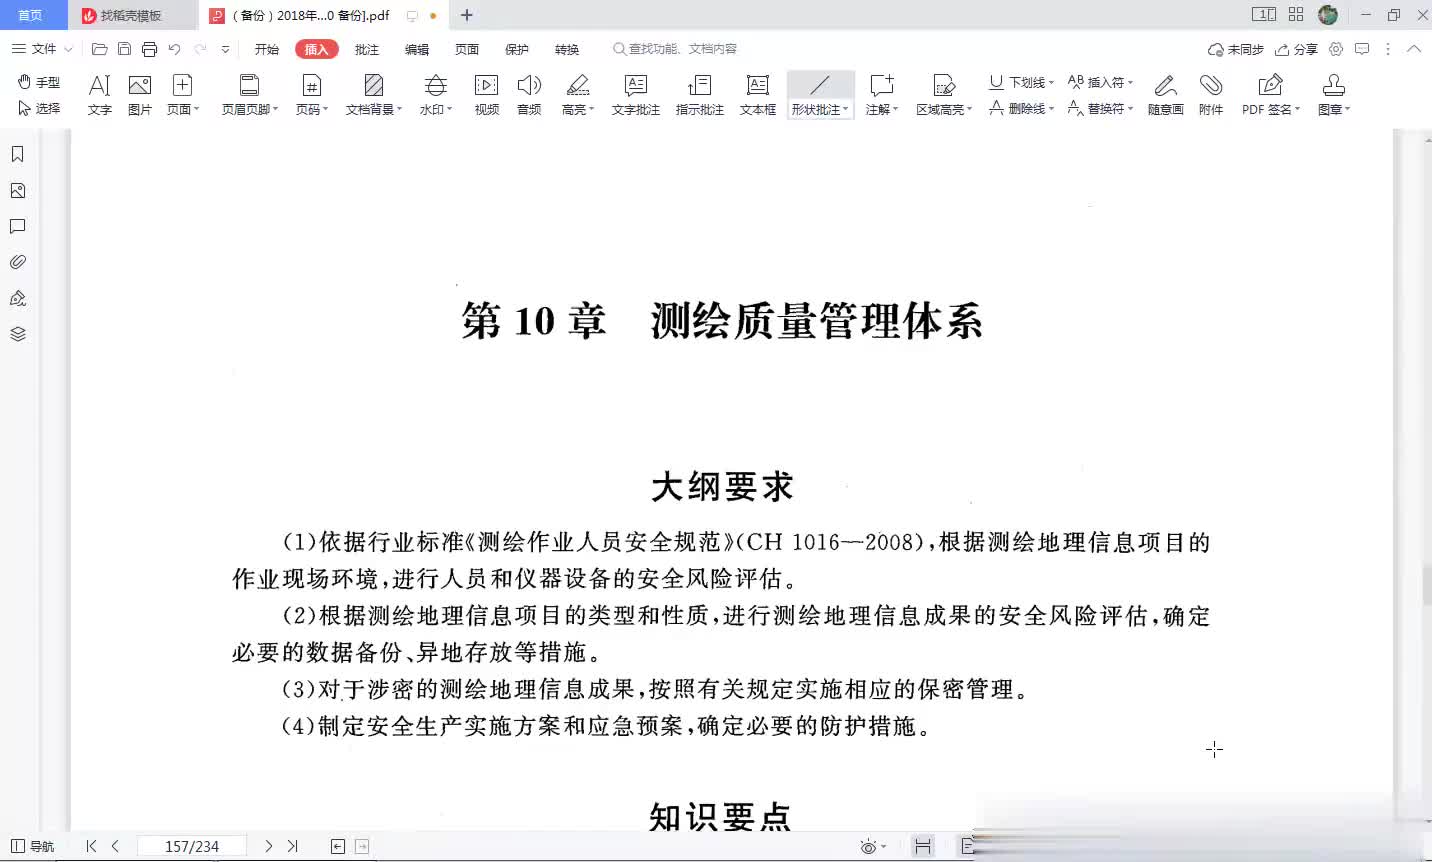This screenshot has height=862, width=1432.
Task: Go to the next page arrow
Action: [x=268, y=846]
